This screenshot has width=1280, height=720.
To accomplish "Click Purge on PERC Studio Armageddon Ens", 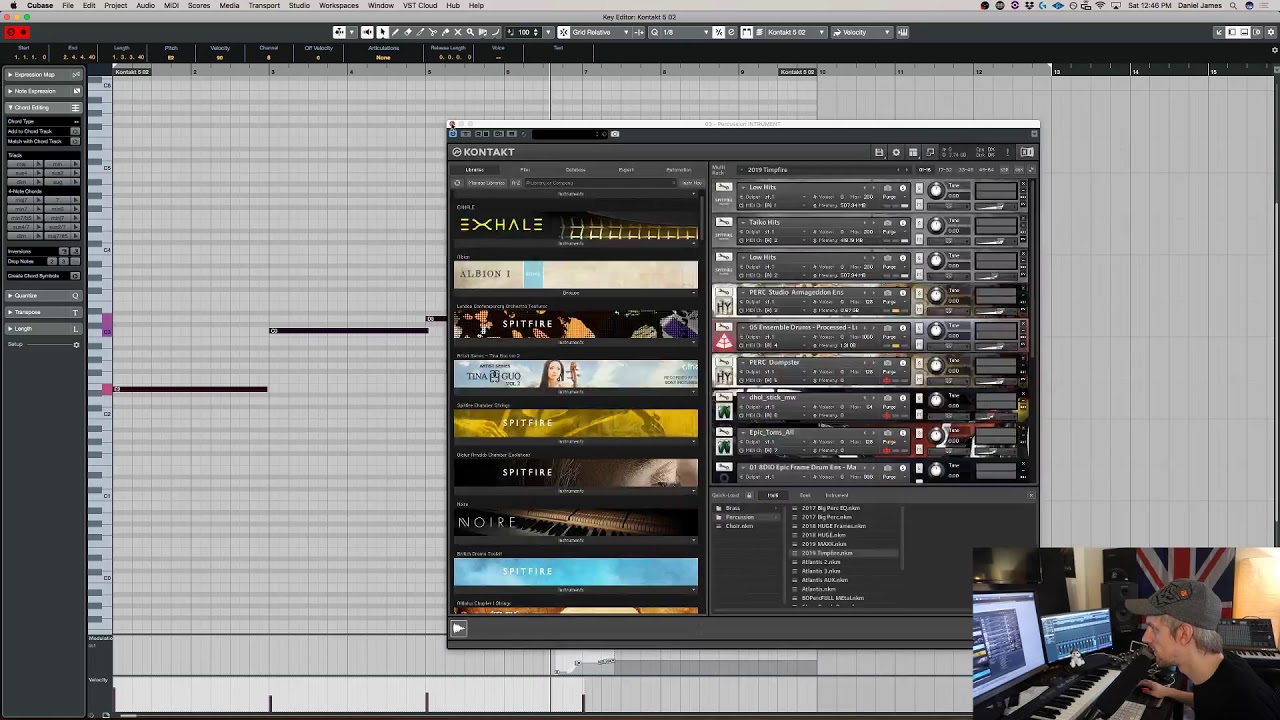I will click(x=889, y=301).
